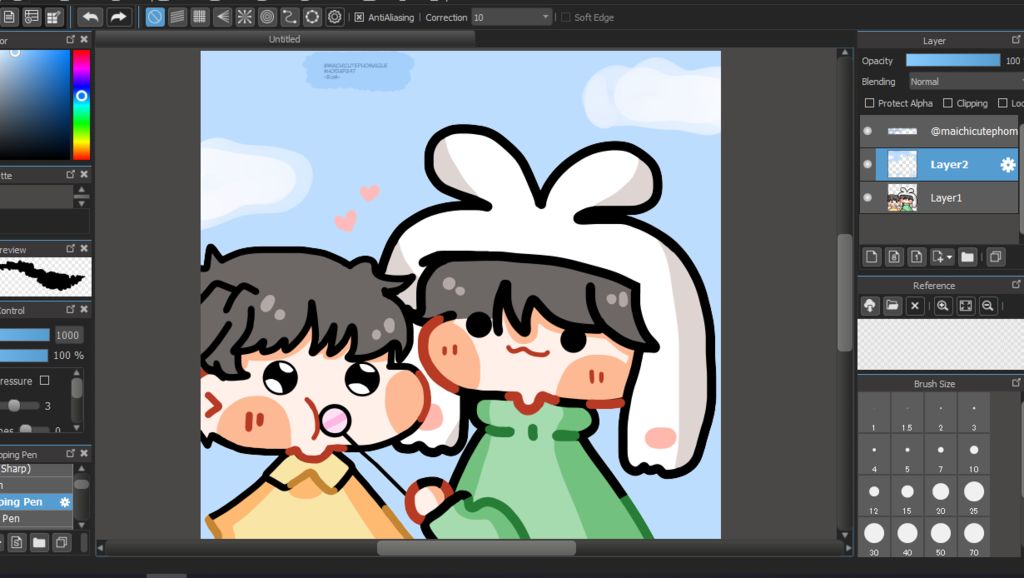Choose brush size 40 preset
This screenshot has height=578, width=1024.
coord(907,538)
